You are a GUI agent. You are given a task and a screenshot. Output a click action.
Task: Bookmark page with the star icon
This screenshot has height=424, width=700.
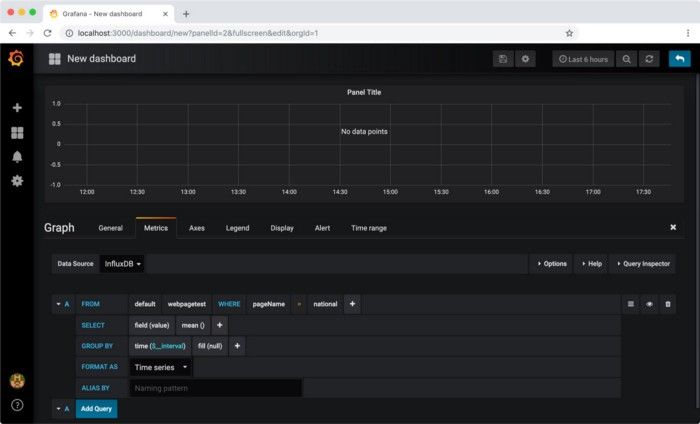click(x=569, y=33)
